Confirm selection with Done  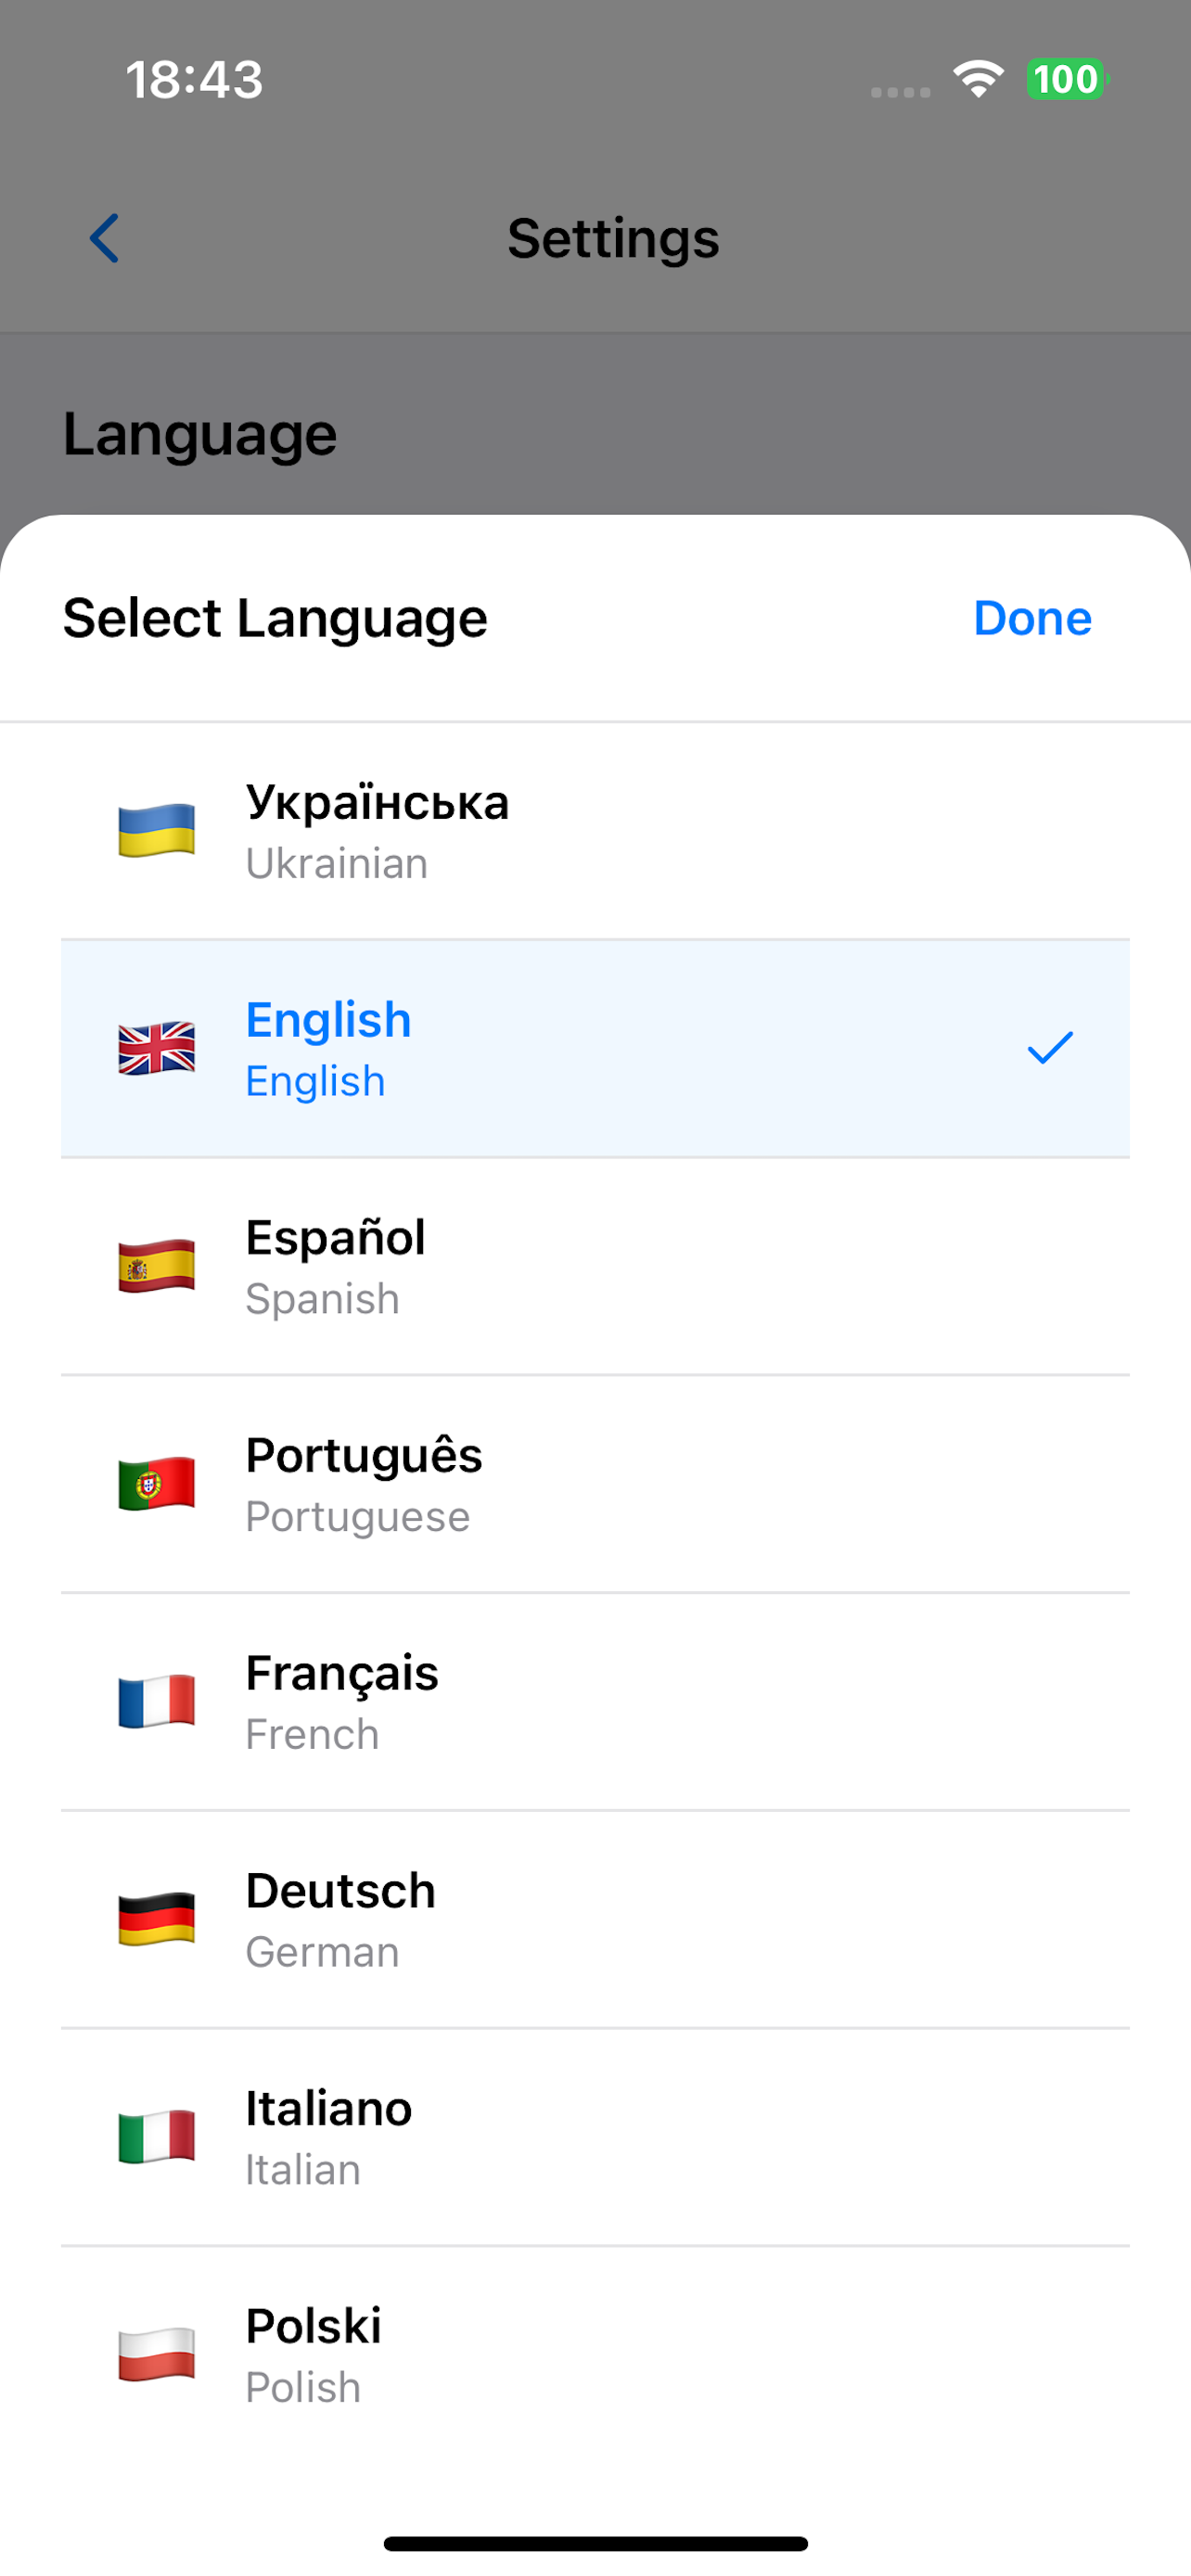tap(1032, 618)
